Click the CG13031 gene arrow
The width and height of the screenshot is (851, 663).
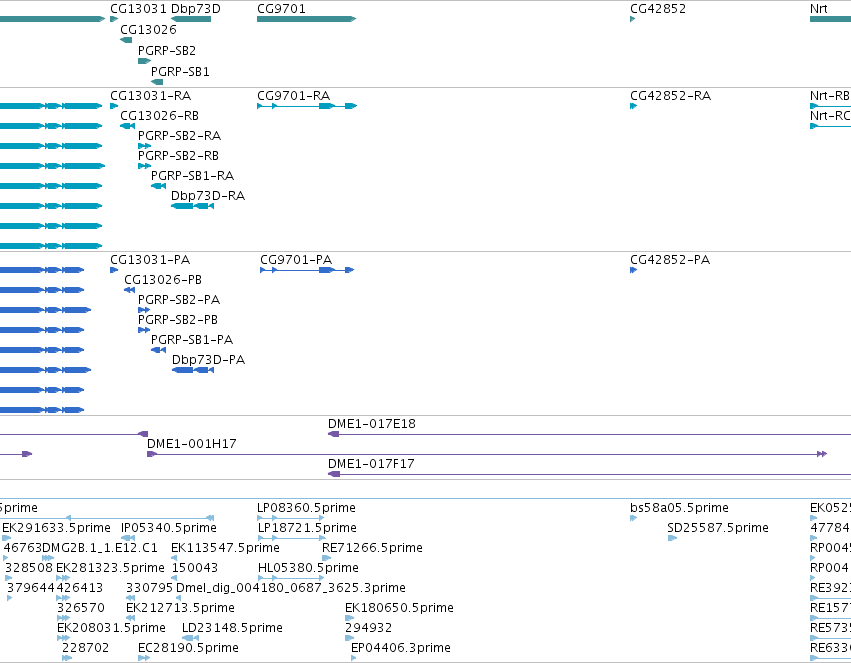tap(113, 19)
